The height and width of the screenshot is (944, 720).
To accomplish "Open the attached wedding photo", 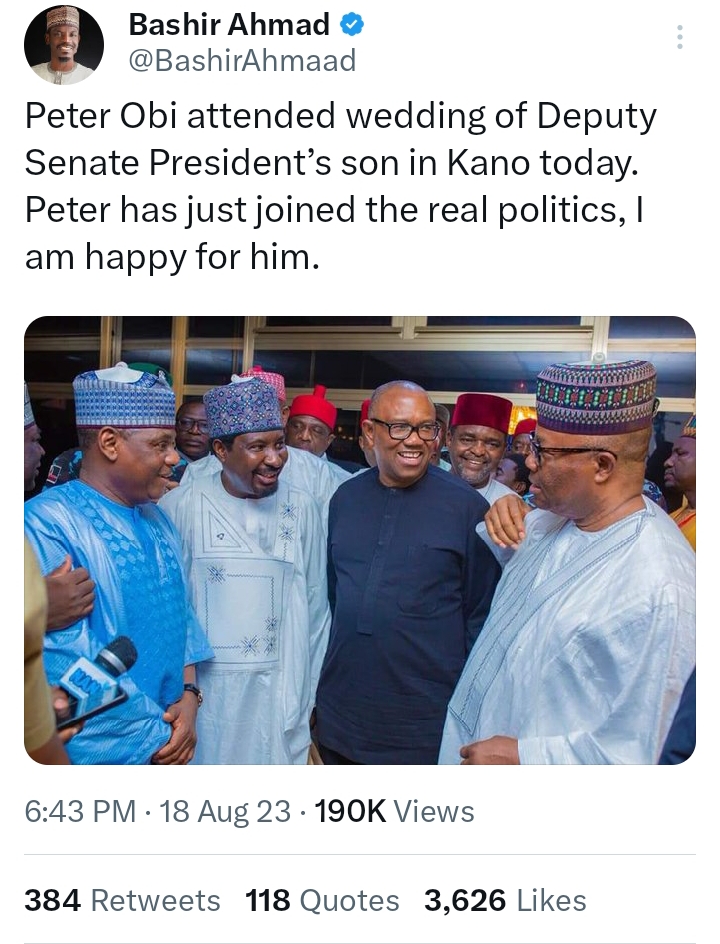I will click(x=360, y=540).
